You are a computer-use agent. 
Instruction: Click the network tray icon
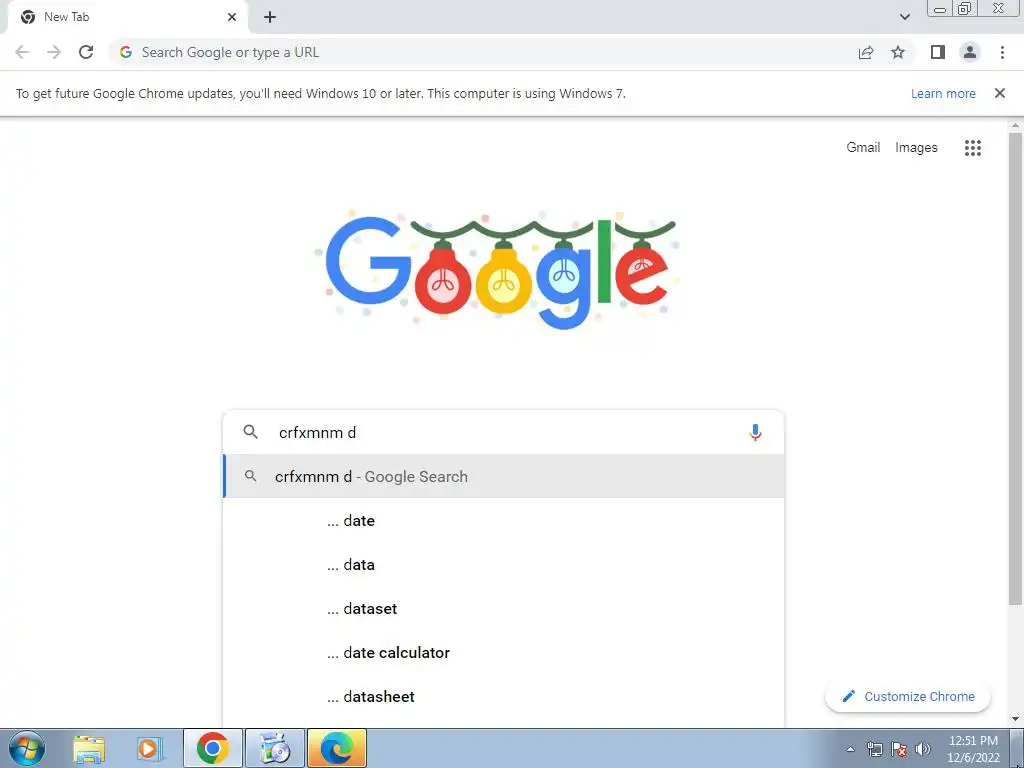point(874,749)
